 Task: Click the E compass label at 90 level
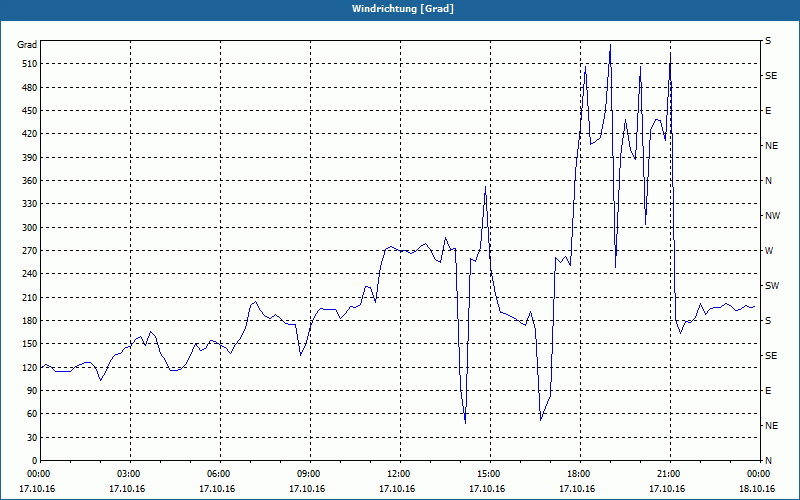[x=768, y=391]
